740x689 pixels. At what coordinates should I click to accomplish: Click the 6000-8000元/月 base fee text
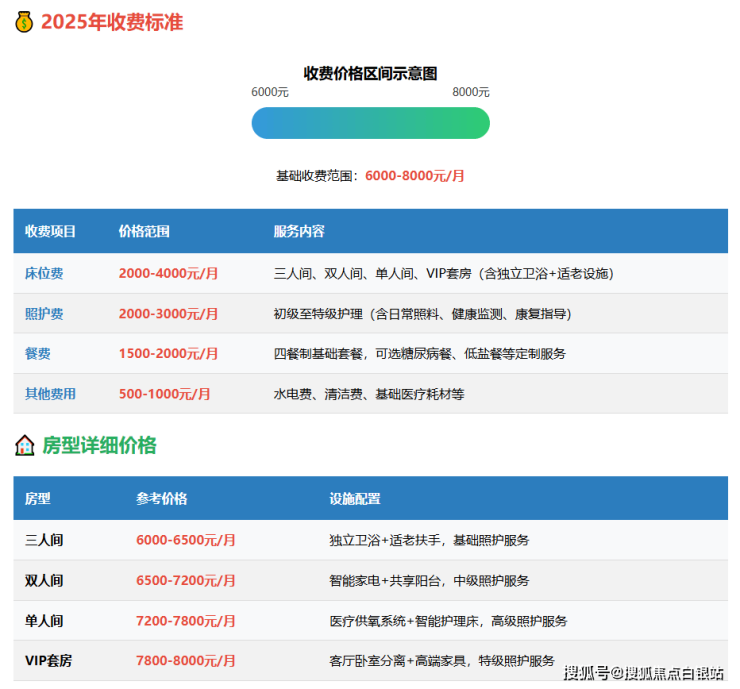(x=414, y=176)
